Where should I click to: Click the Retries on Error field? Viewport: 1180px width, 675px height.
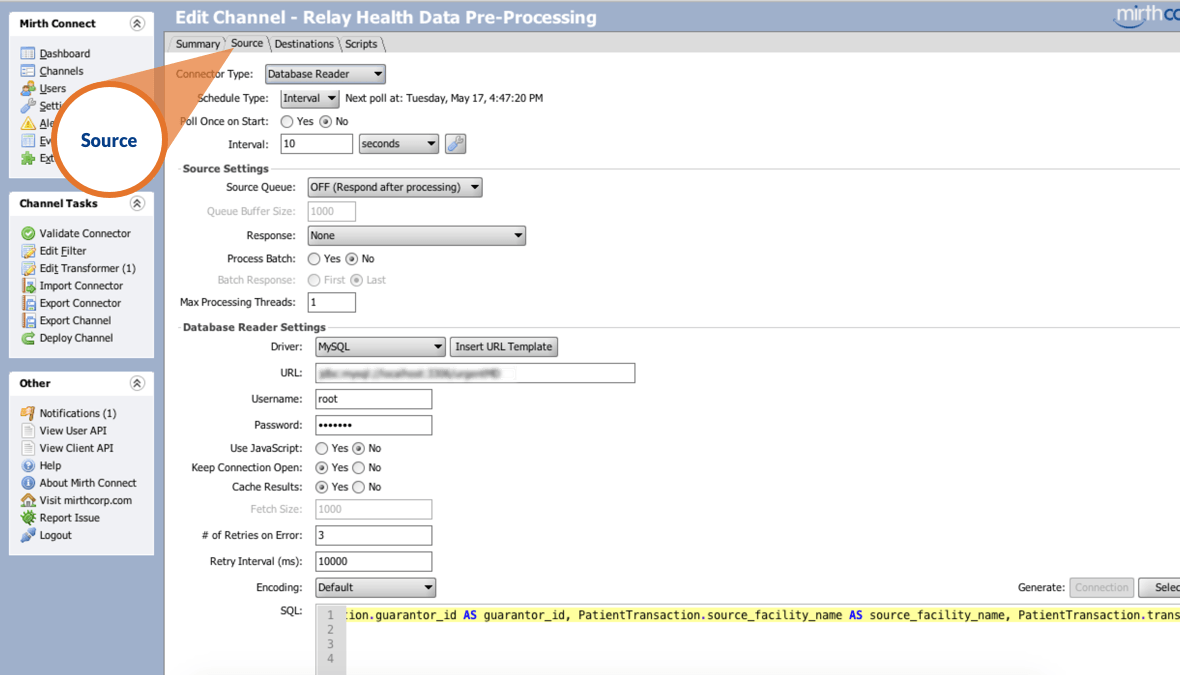click(373, 535)
